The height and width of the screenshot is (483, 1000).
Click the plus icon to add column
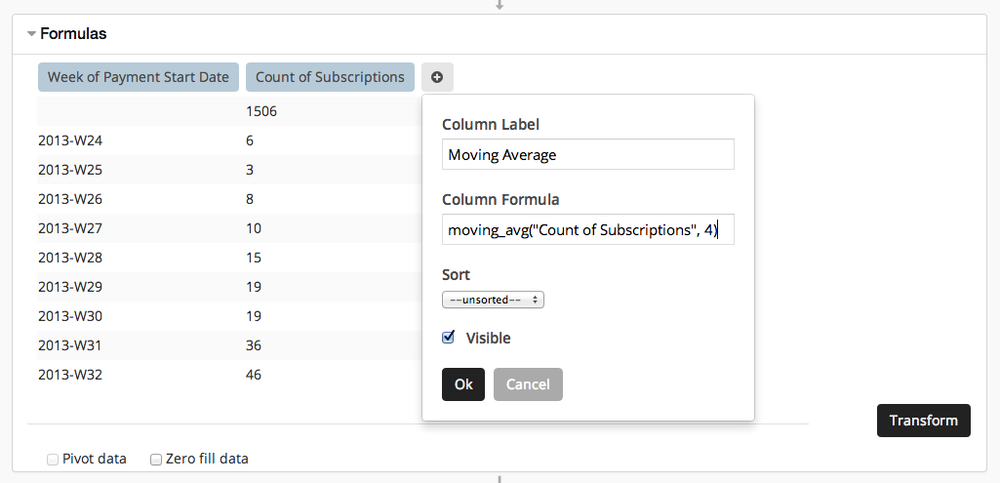437,77
